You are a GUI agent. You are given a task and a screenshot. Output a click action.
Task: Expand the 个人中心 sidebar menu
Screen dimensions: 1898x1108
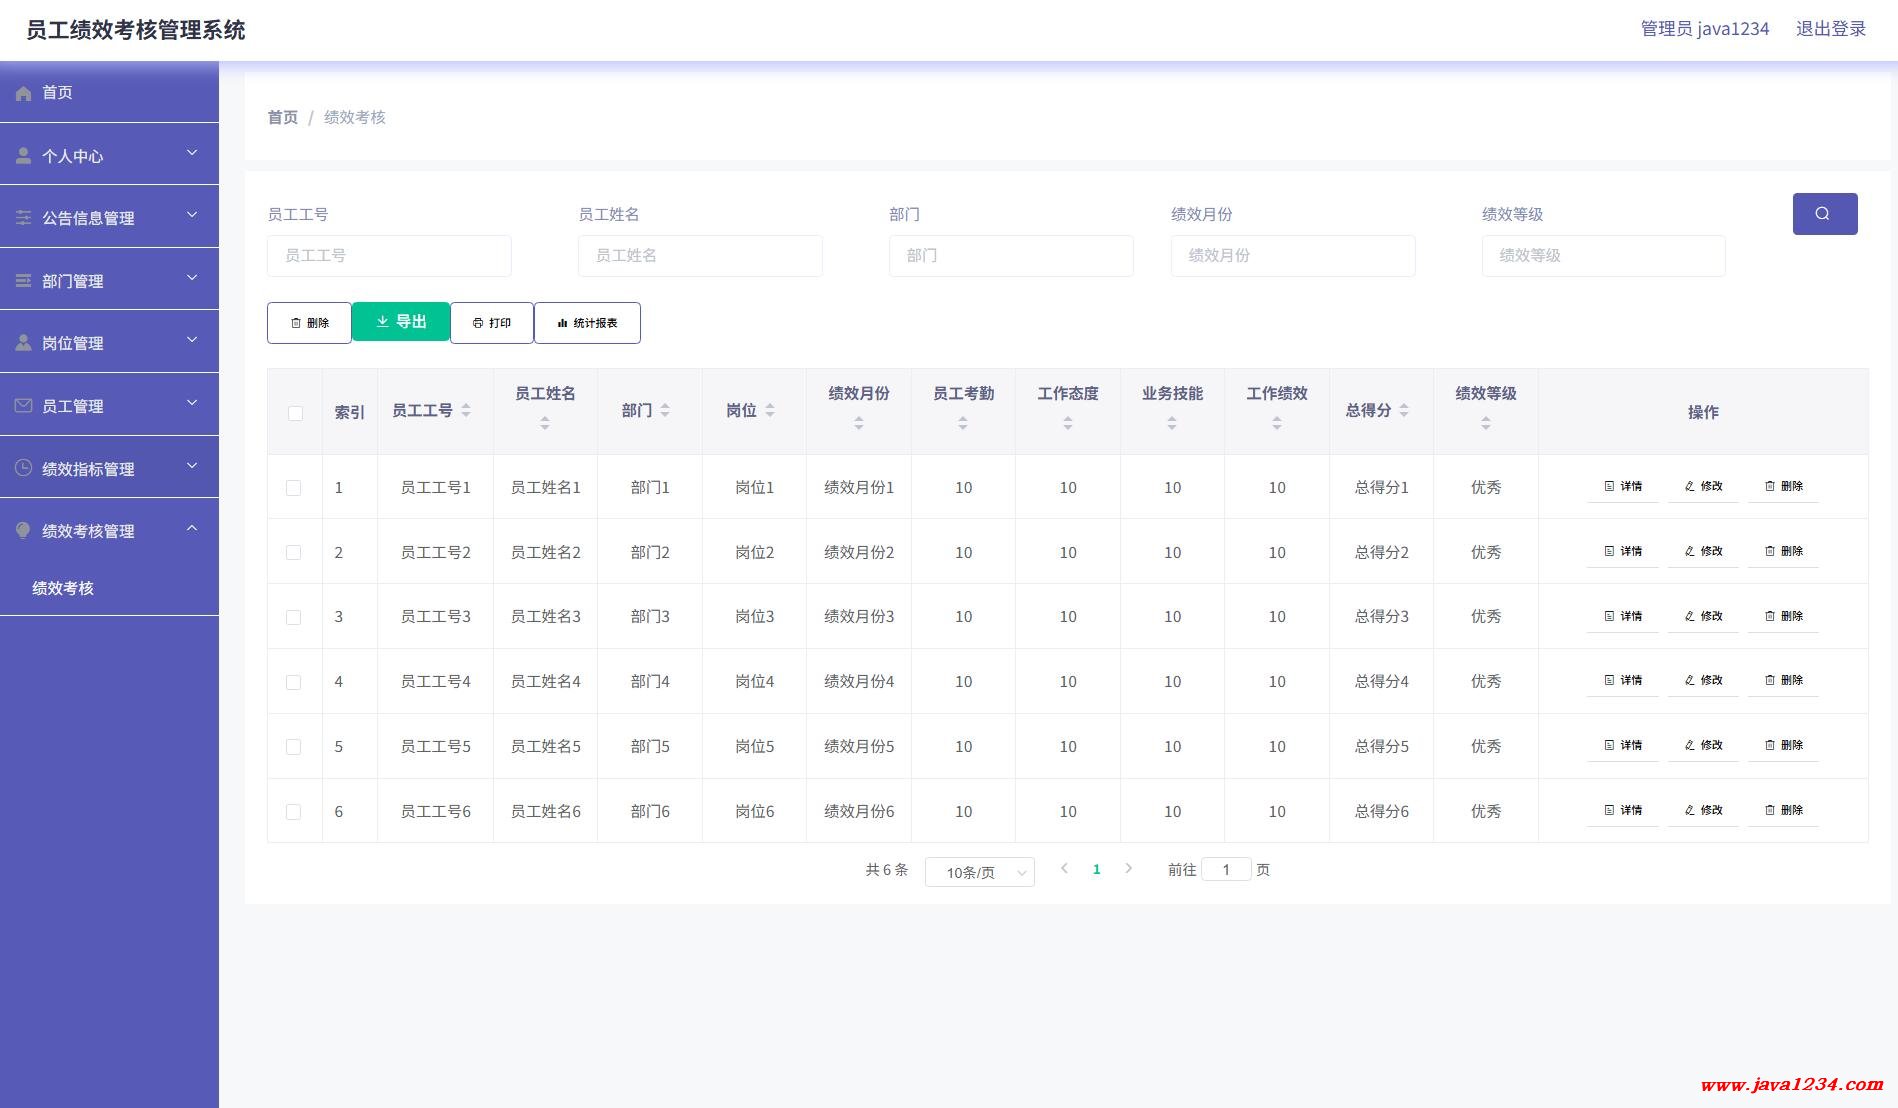(109, 155)
